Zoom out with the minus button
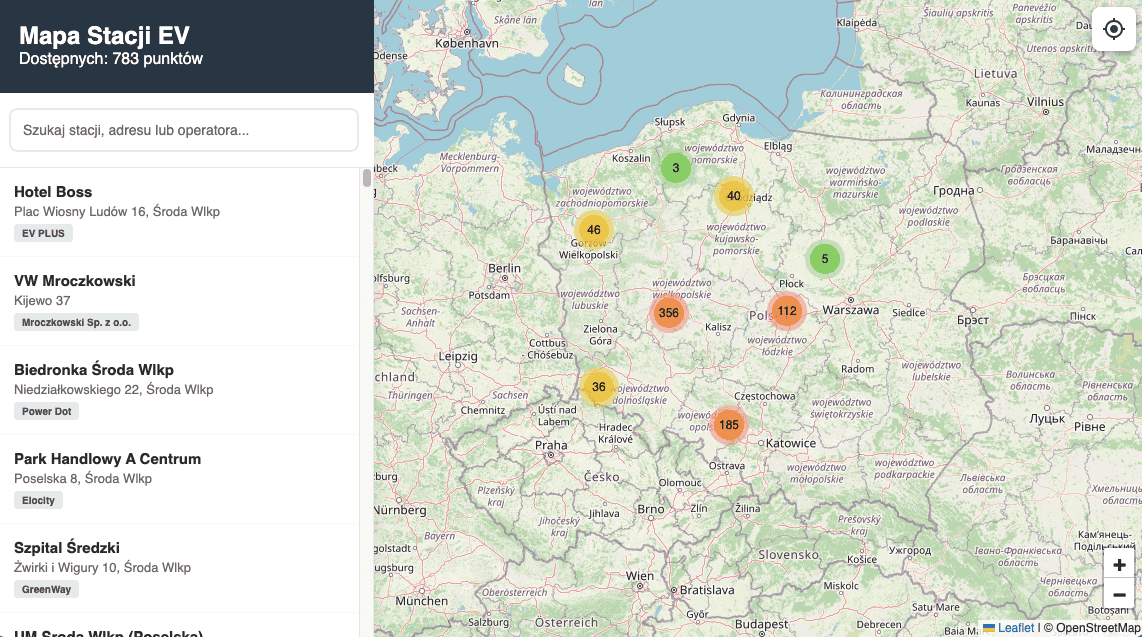The image size is (1142, 637). coord(1119,595)
